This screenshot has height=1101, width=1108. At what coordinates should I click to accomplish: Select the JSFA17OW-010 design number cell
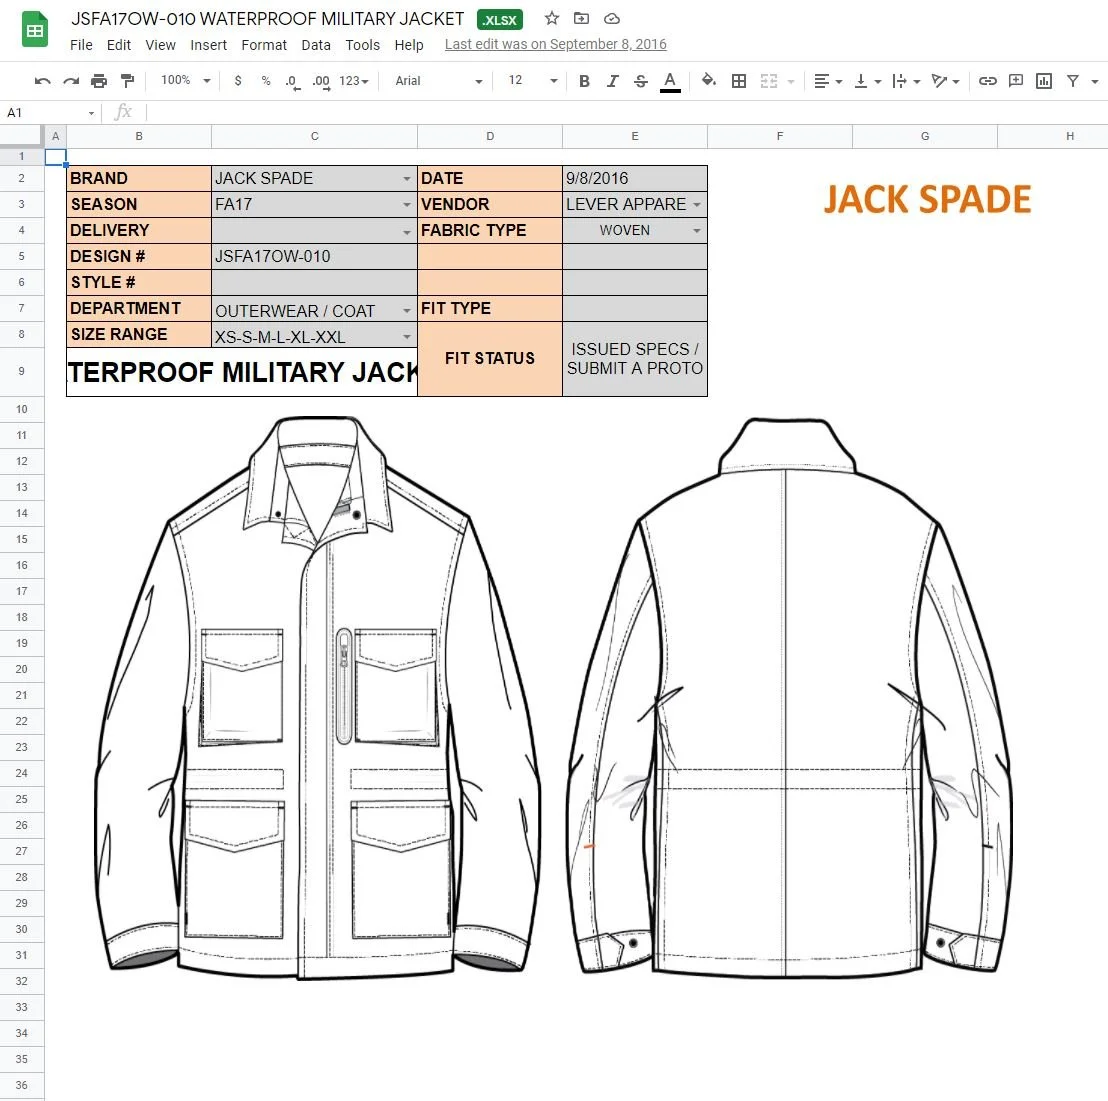point(314,257)
